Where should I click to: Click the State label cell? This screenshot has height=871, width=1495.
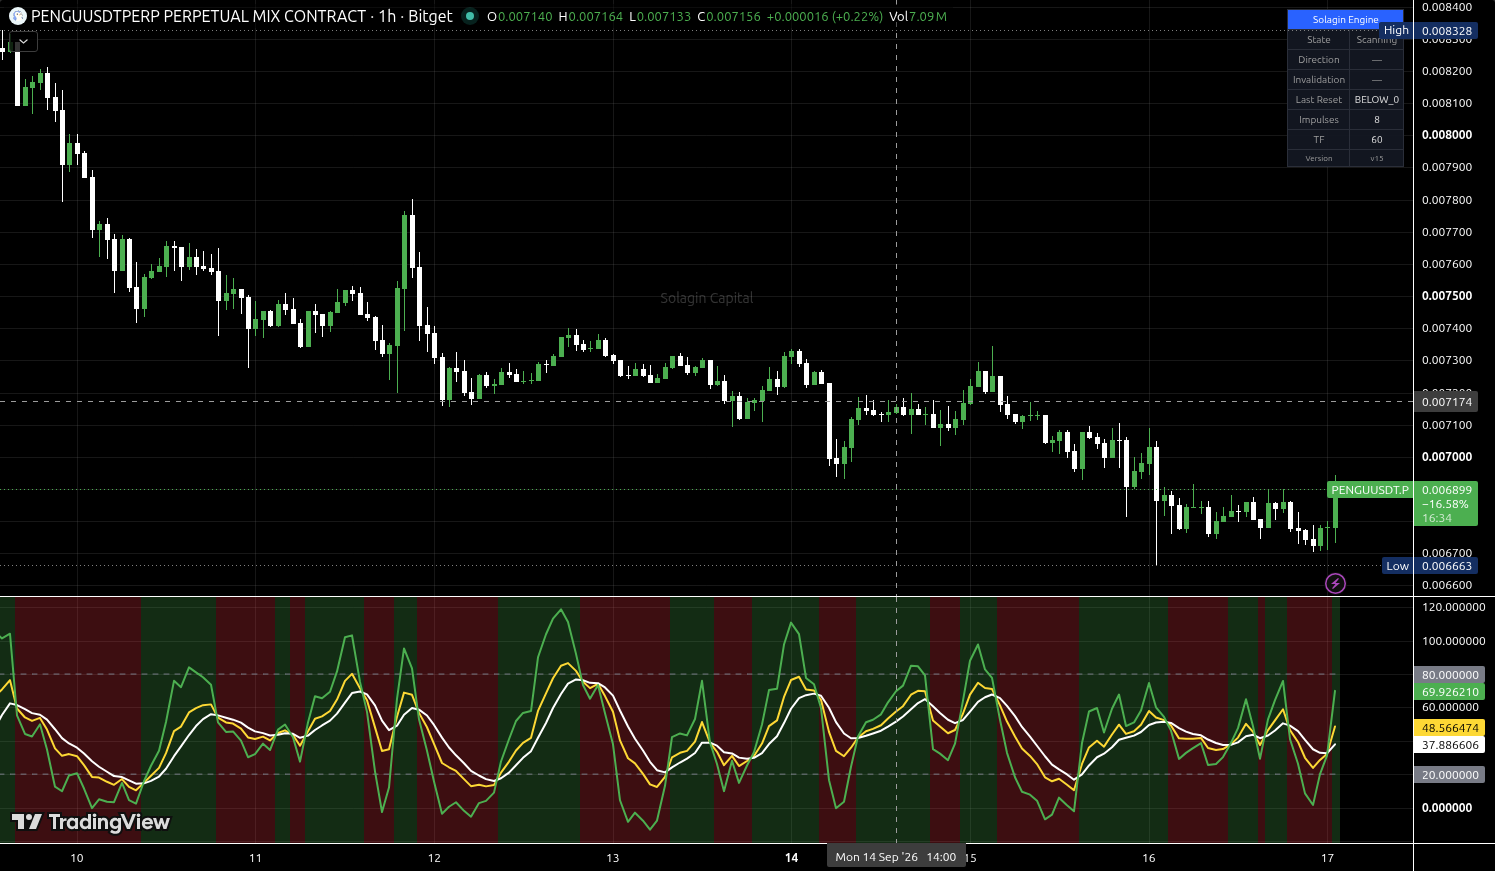click(1318, 40)
